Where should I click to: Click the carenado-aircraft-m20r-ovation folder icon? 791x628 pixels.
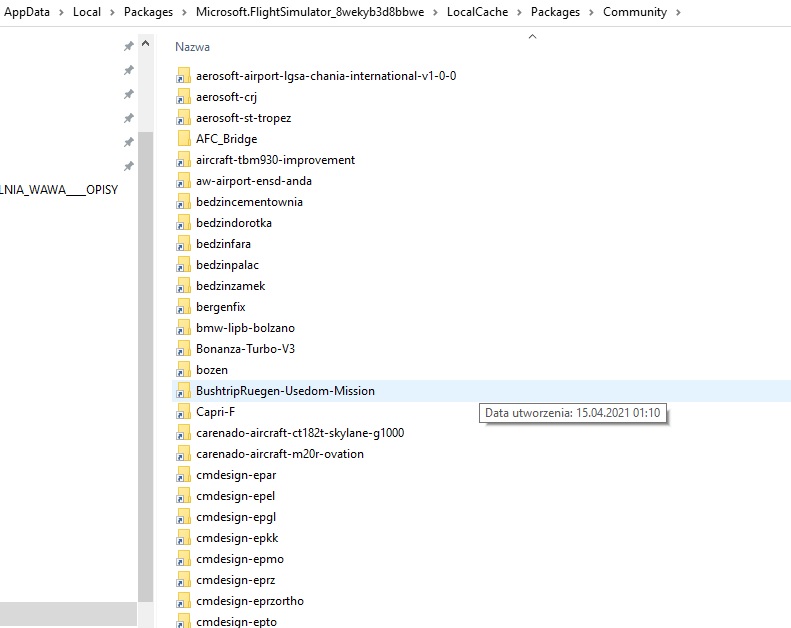183,454
